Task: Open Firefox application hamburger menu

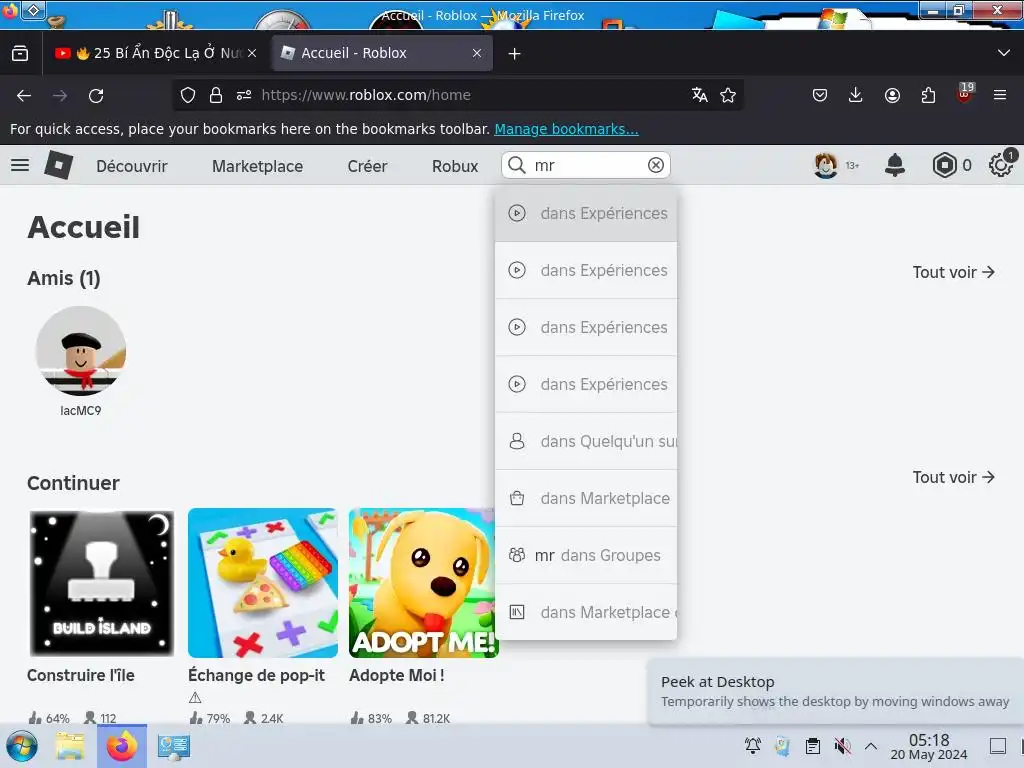Action: click(x=1000, y=95)
